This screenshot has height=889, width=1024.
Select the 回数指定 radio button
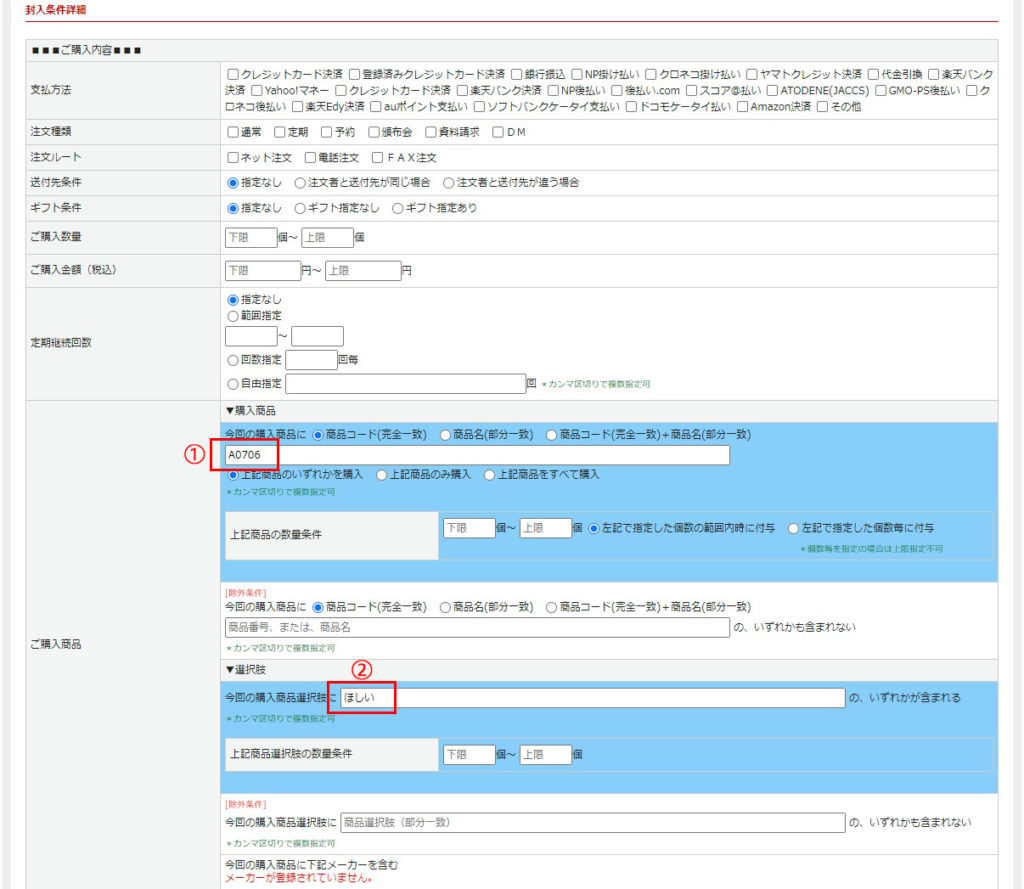pyautogui.click(x=233, y=361)
